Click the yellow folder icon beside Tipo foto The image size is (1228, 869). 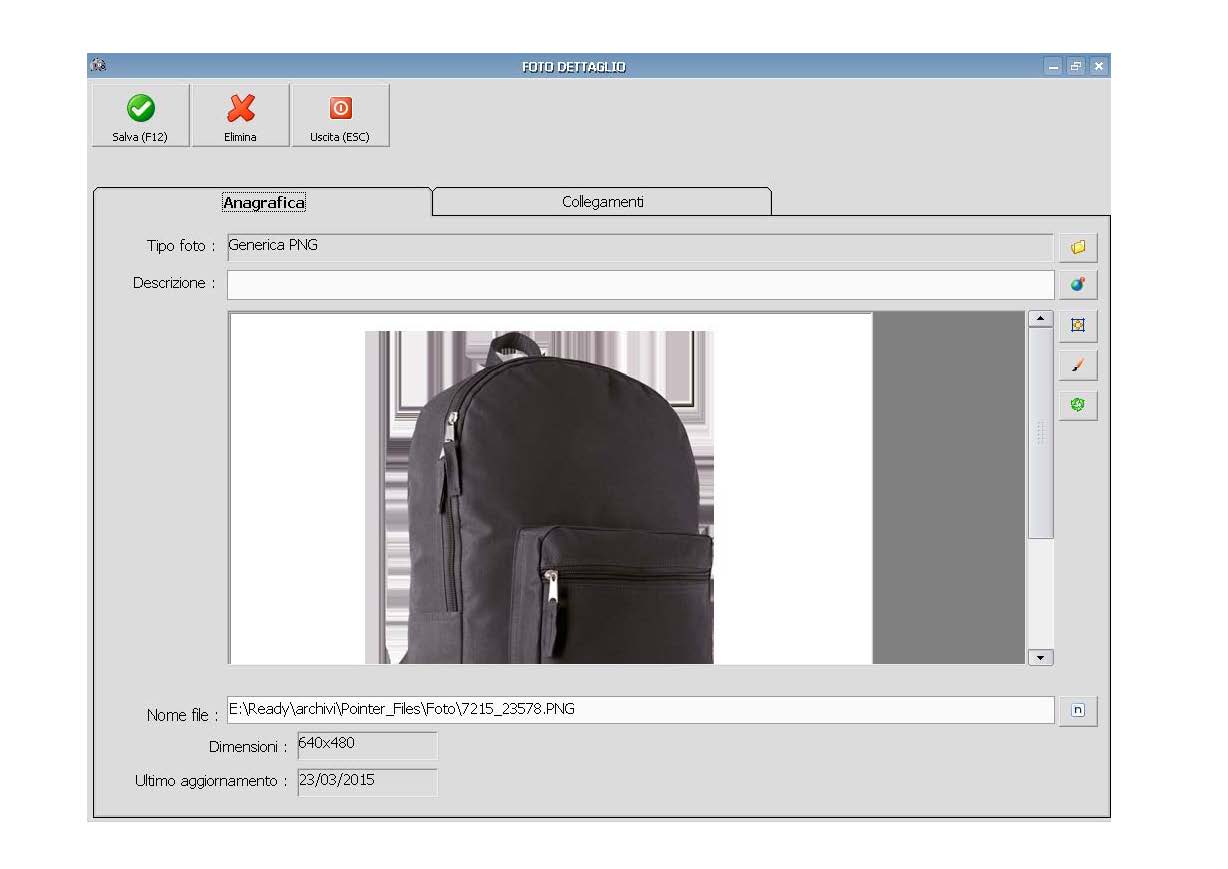point(1078,247)
